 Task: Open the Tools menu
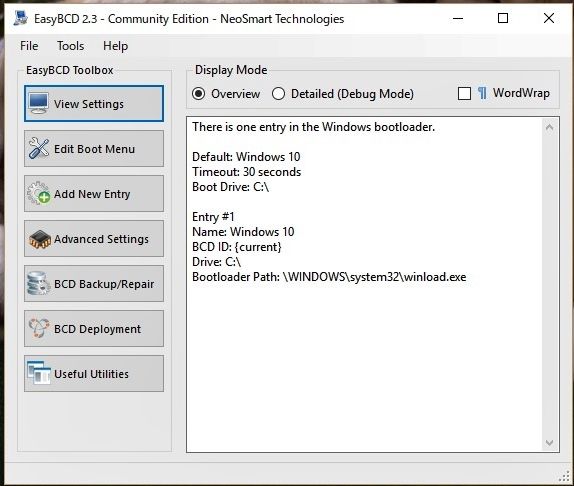70,46
